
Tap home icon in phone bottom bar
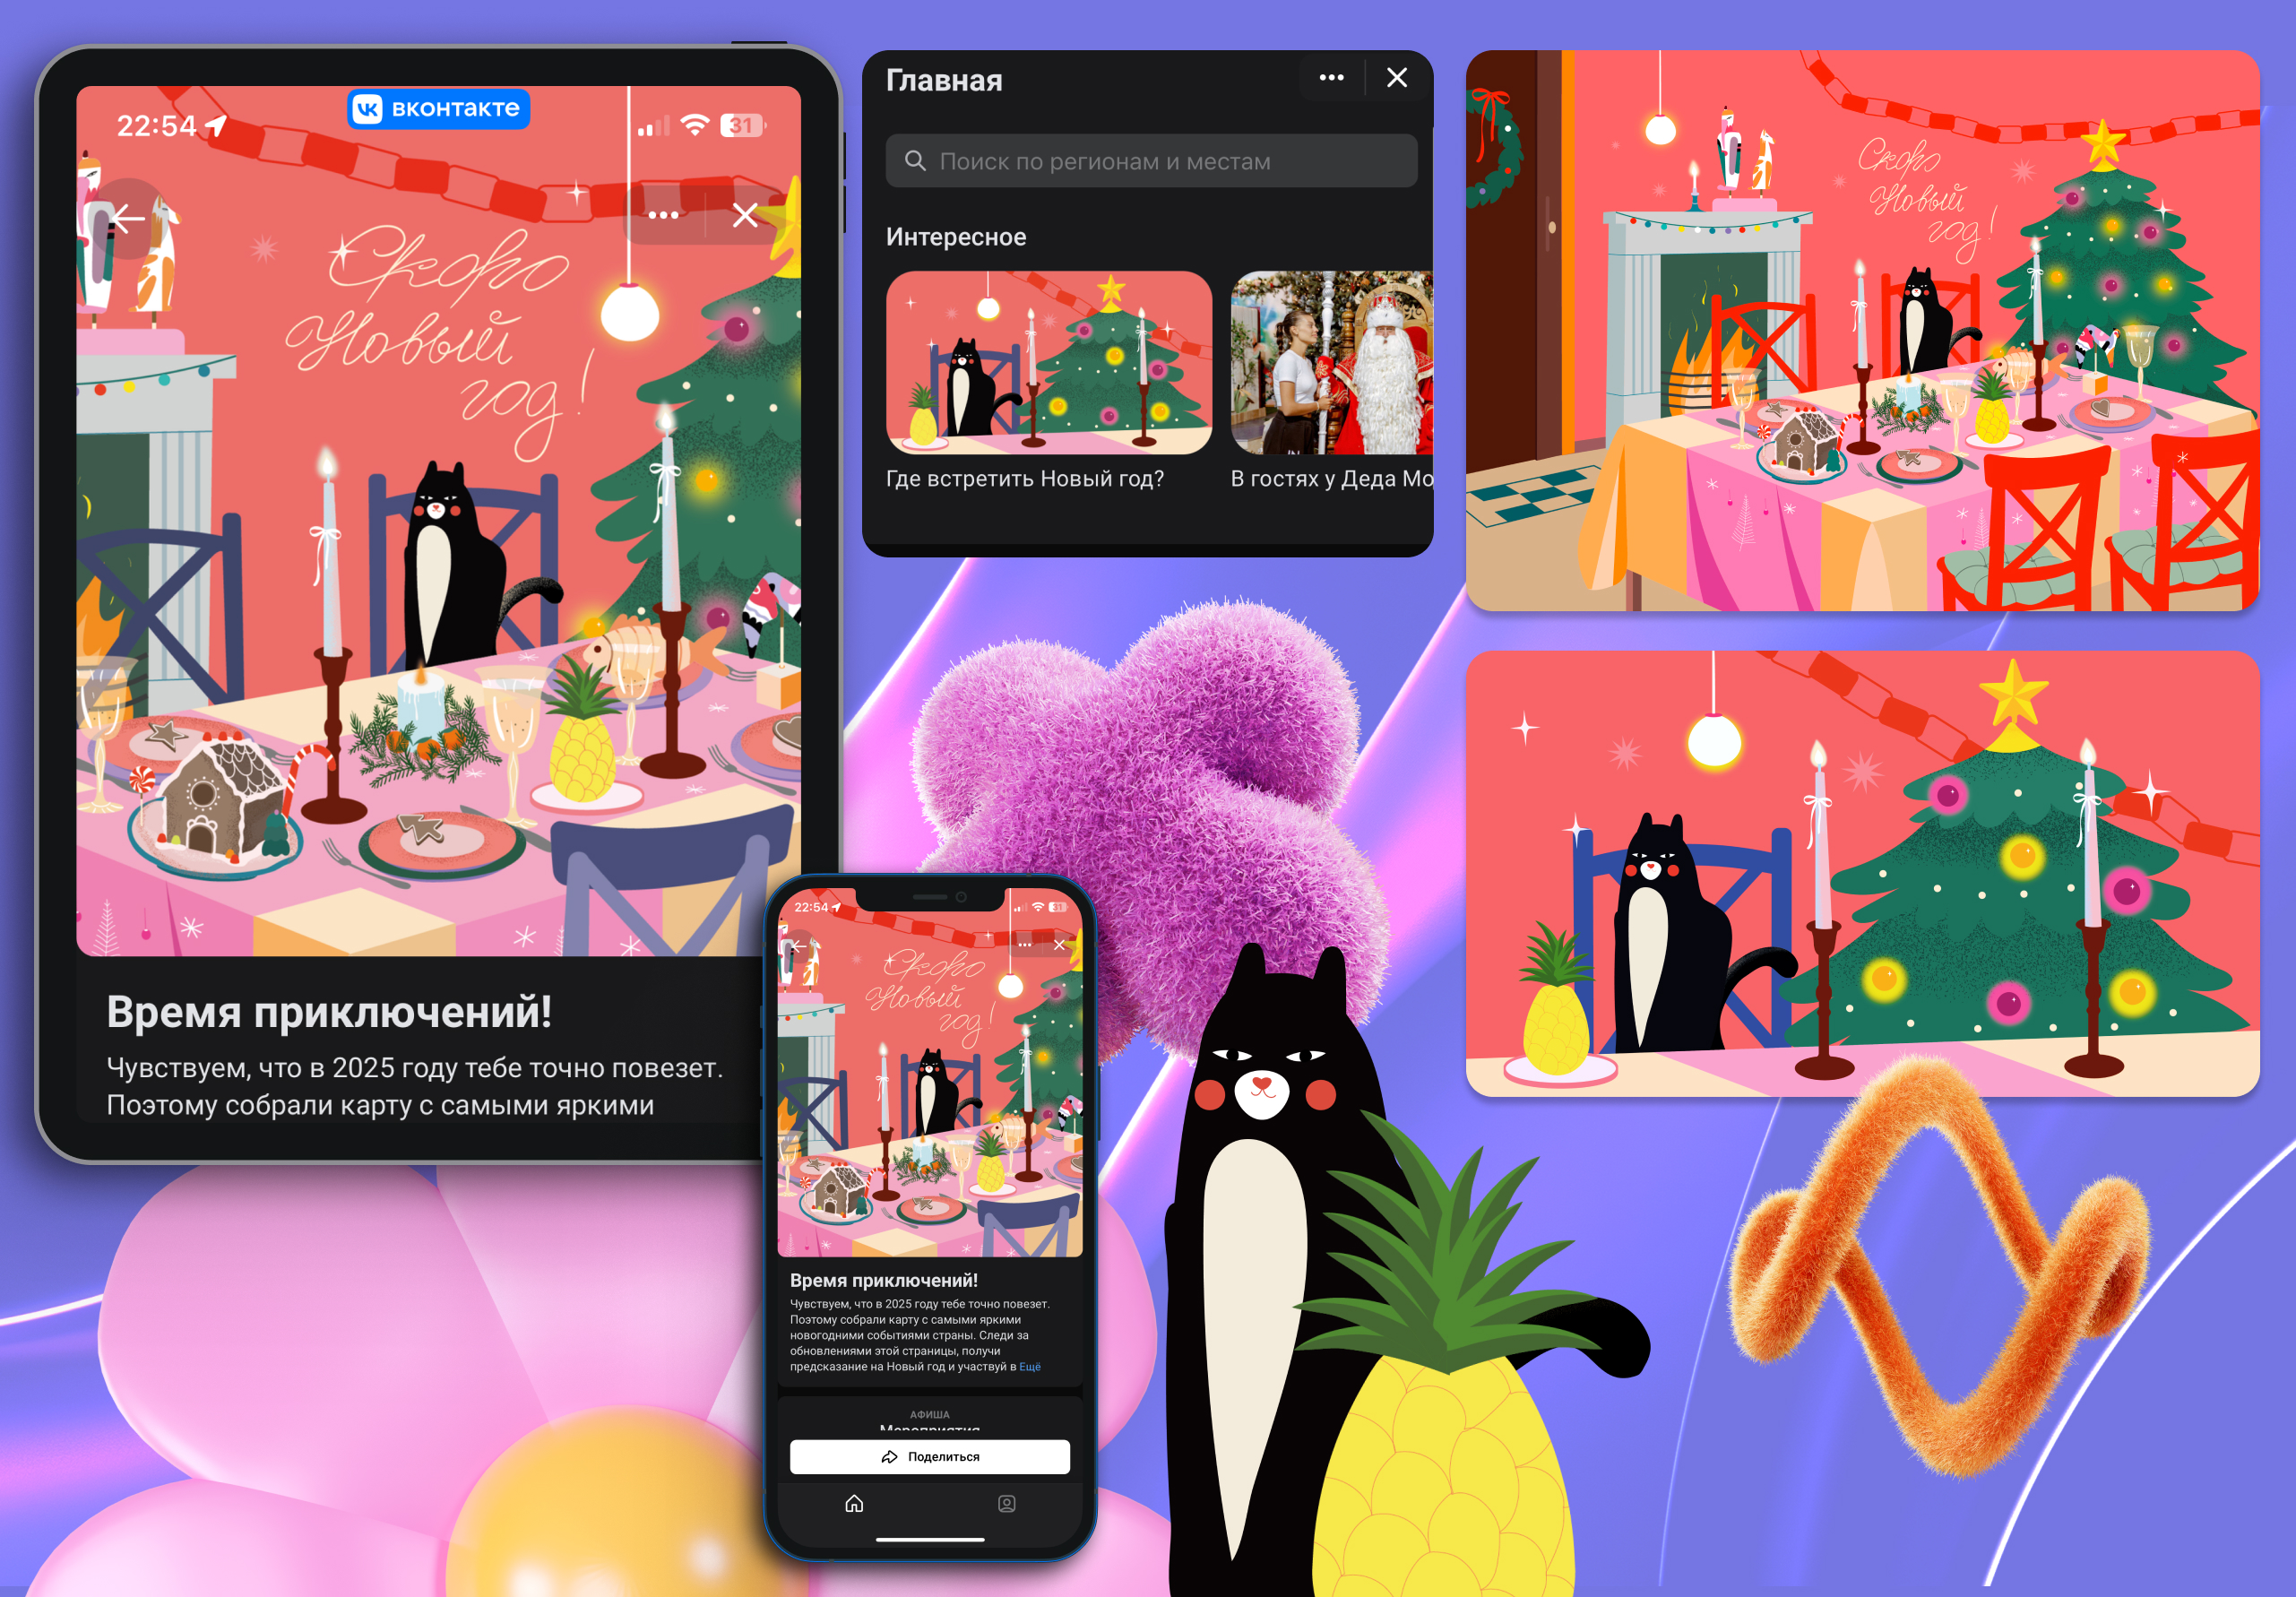pos(854,1504)
